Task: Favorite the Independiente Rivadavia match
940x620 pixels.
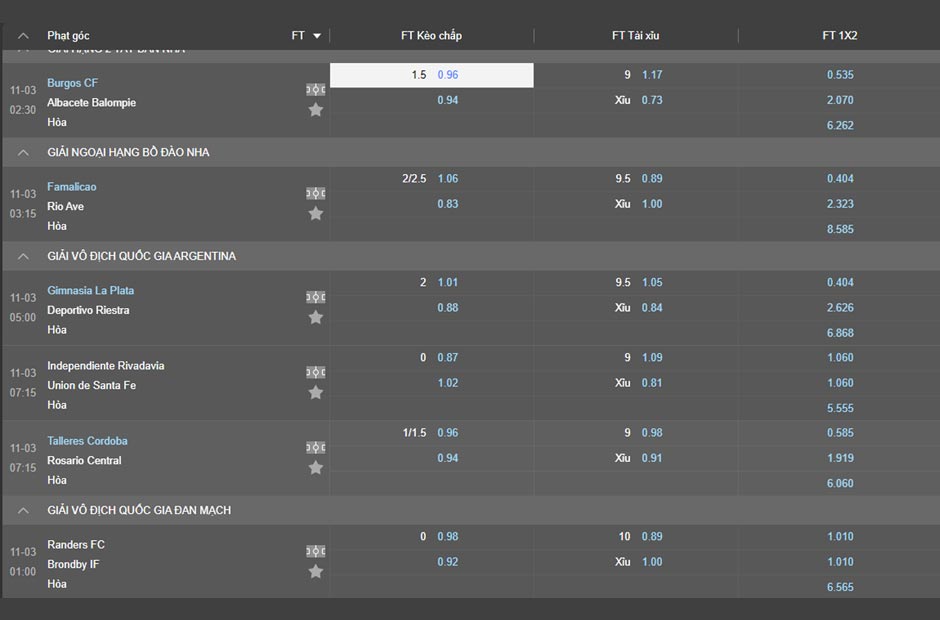Action: click(316, 393)
